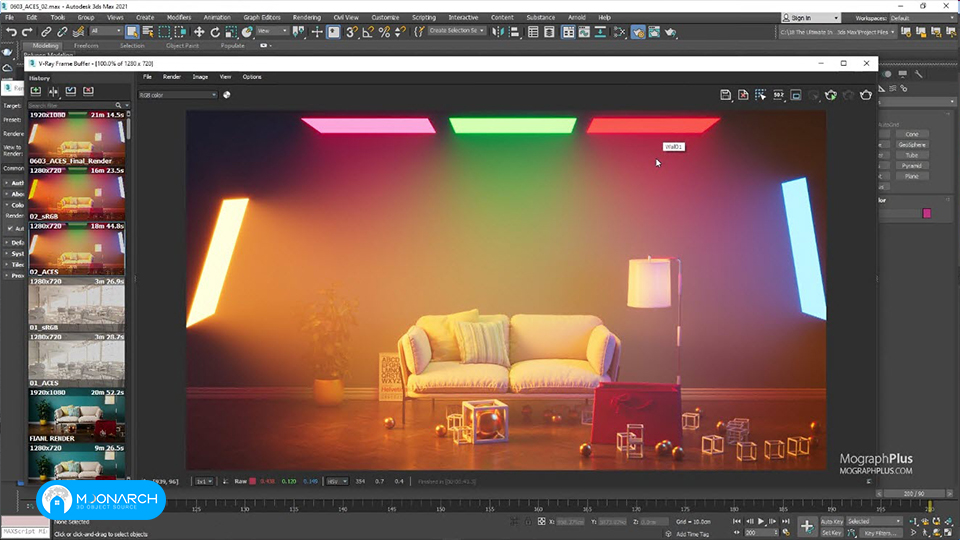Save current VFB image with disk icon
Image resolution: width=960 pixels, height=540 pixels.
726,95
